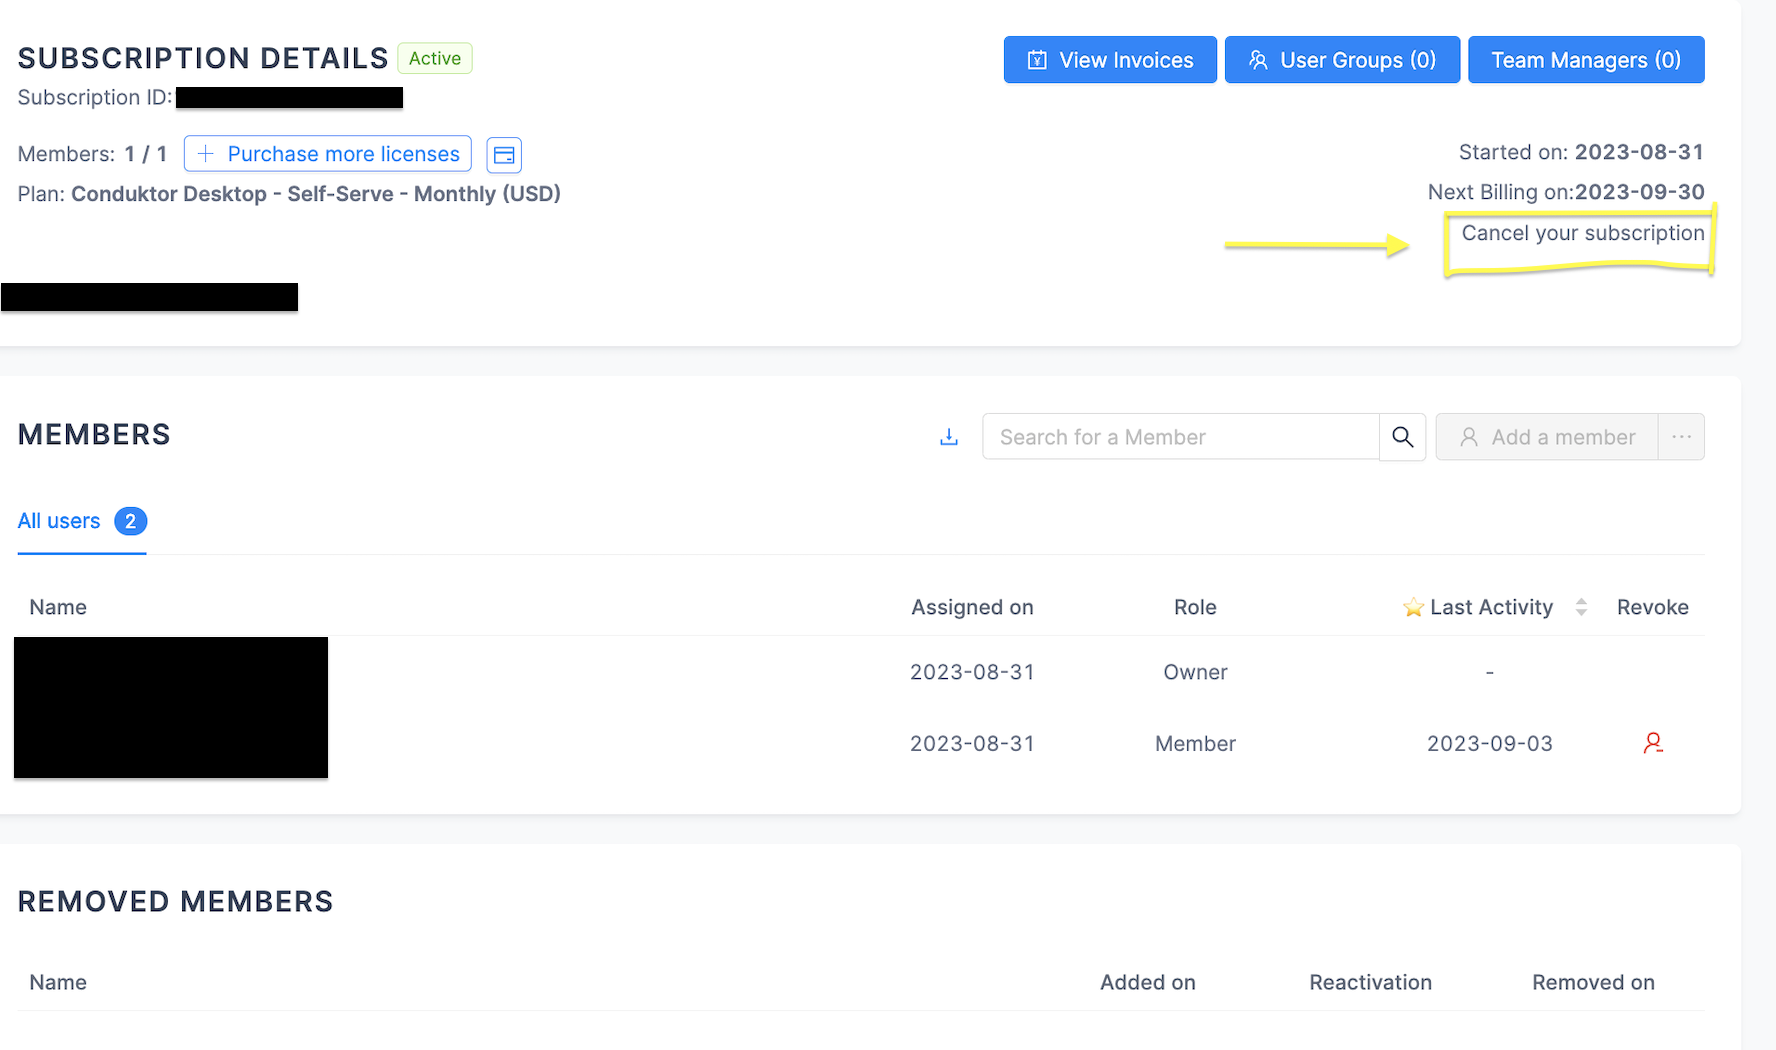Viewport: 1776px width, 1050px height.
Task: Click the Added on column header
Action: coord(1148,982)
